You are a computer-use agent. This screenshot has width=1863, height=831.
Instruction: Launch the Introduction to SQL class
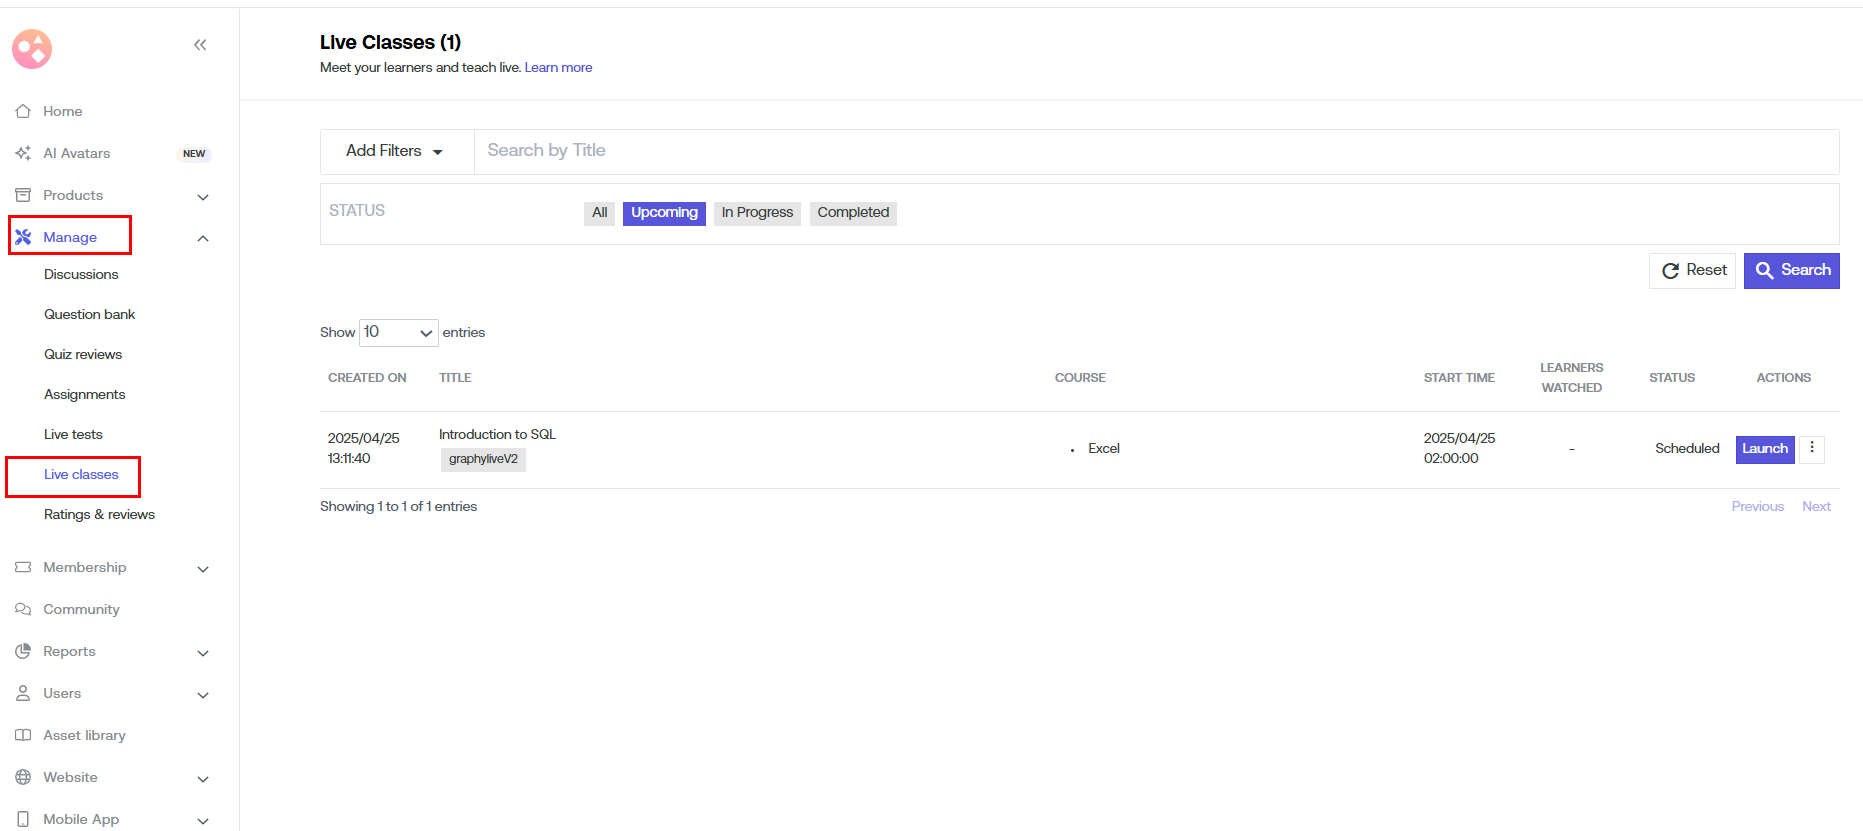1764,449
